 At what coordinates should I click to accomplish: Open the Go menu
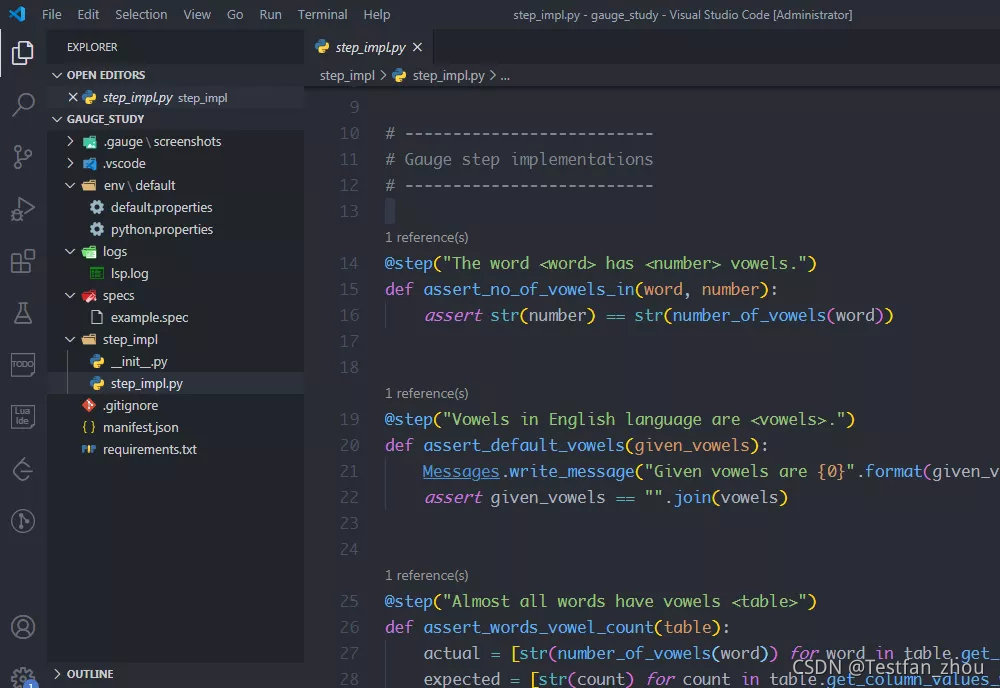tap(235, 14)
